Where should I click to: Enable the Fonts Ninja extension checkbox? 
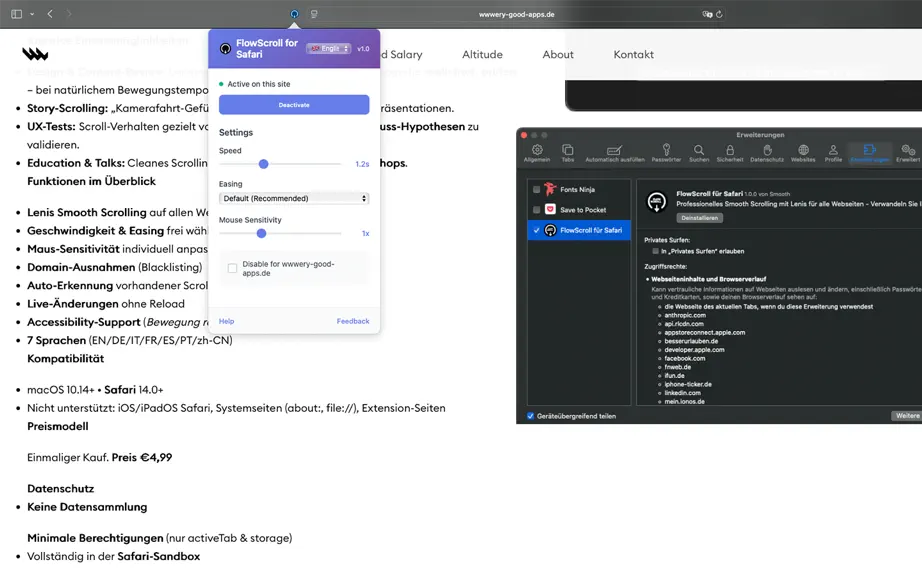[536, 189]
